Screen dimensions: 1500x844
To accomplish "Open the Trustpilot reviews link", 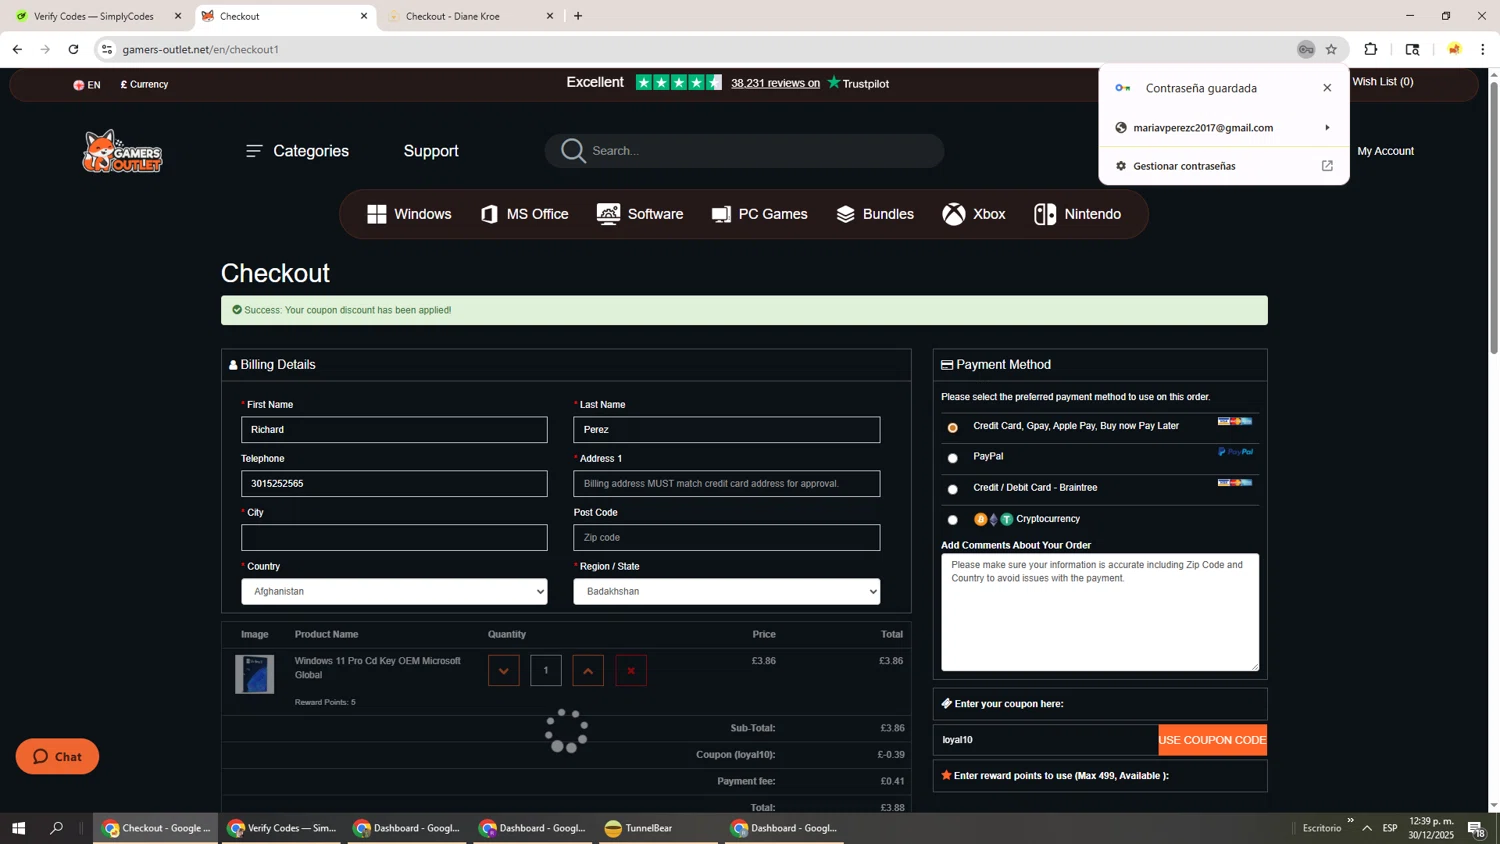I will coord(775,84).
